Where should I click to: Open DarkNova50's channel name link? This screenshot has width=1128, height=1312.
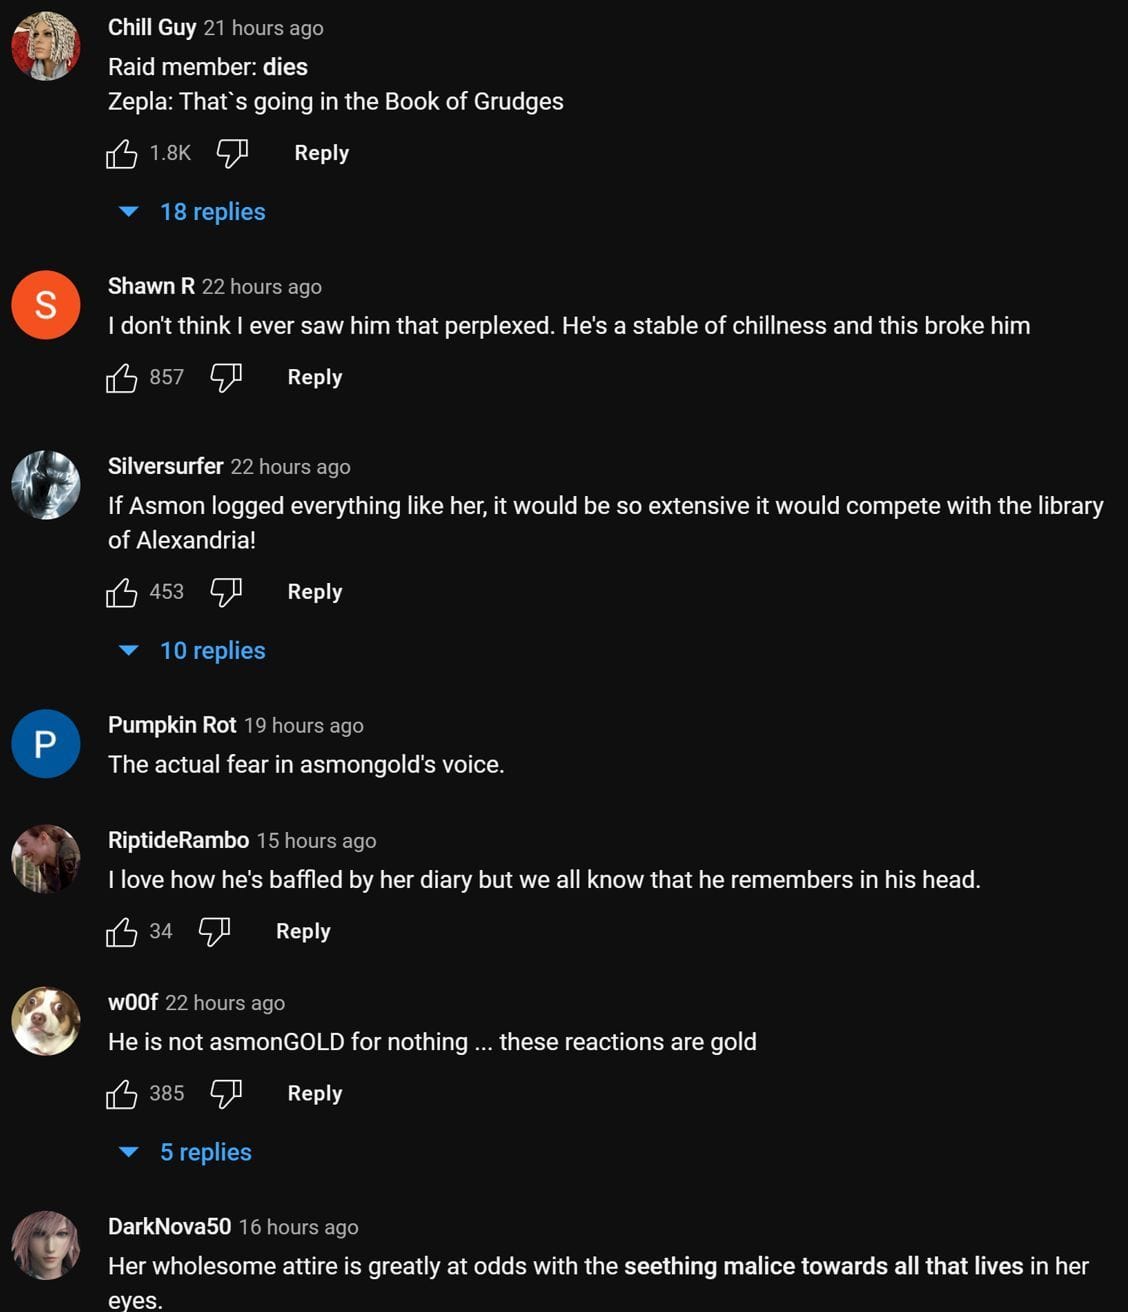(169, 1226)
